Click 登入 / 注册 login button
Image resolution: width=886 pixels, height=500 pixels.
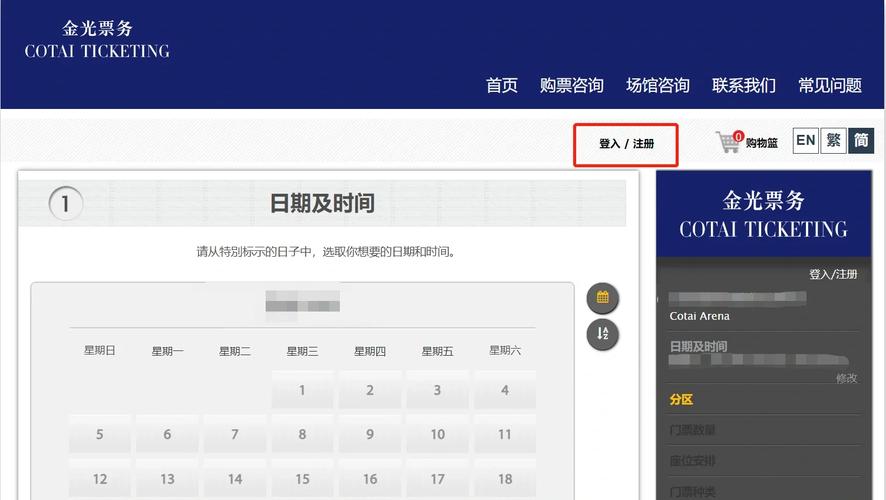coord(626,144)
